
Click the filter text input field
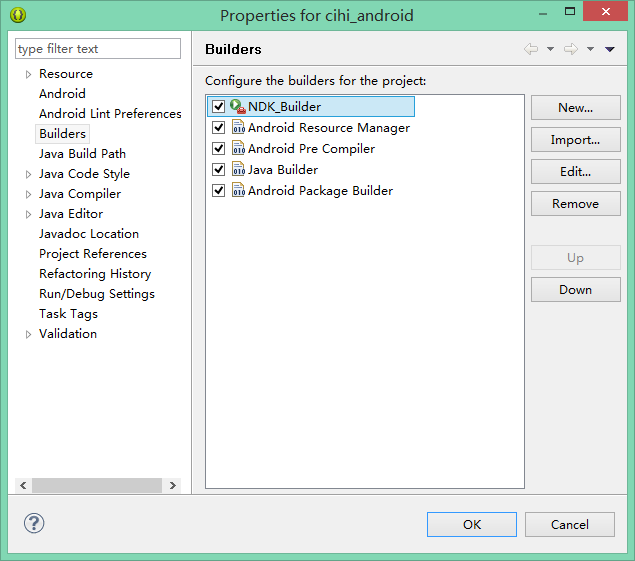click(x=98, y=49)
